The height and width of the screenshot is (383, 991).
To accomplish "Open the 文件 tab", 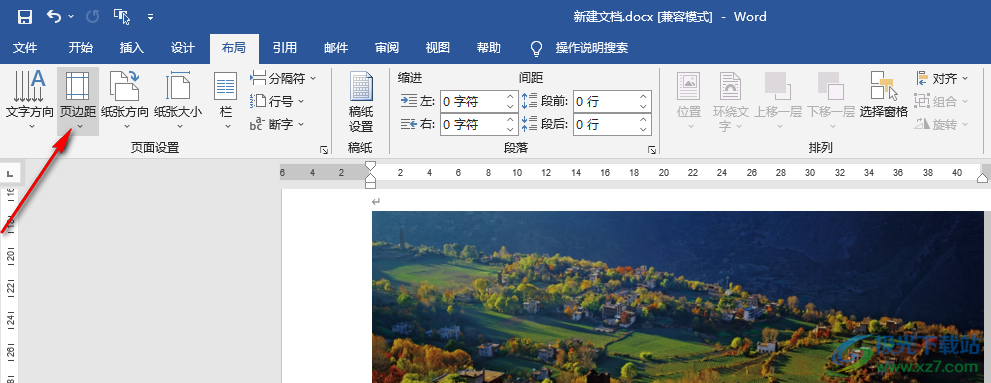I will tap(25, 48).
